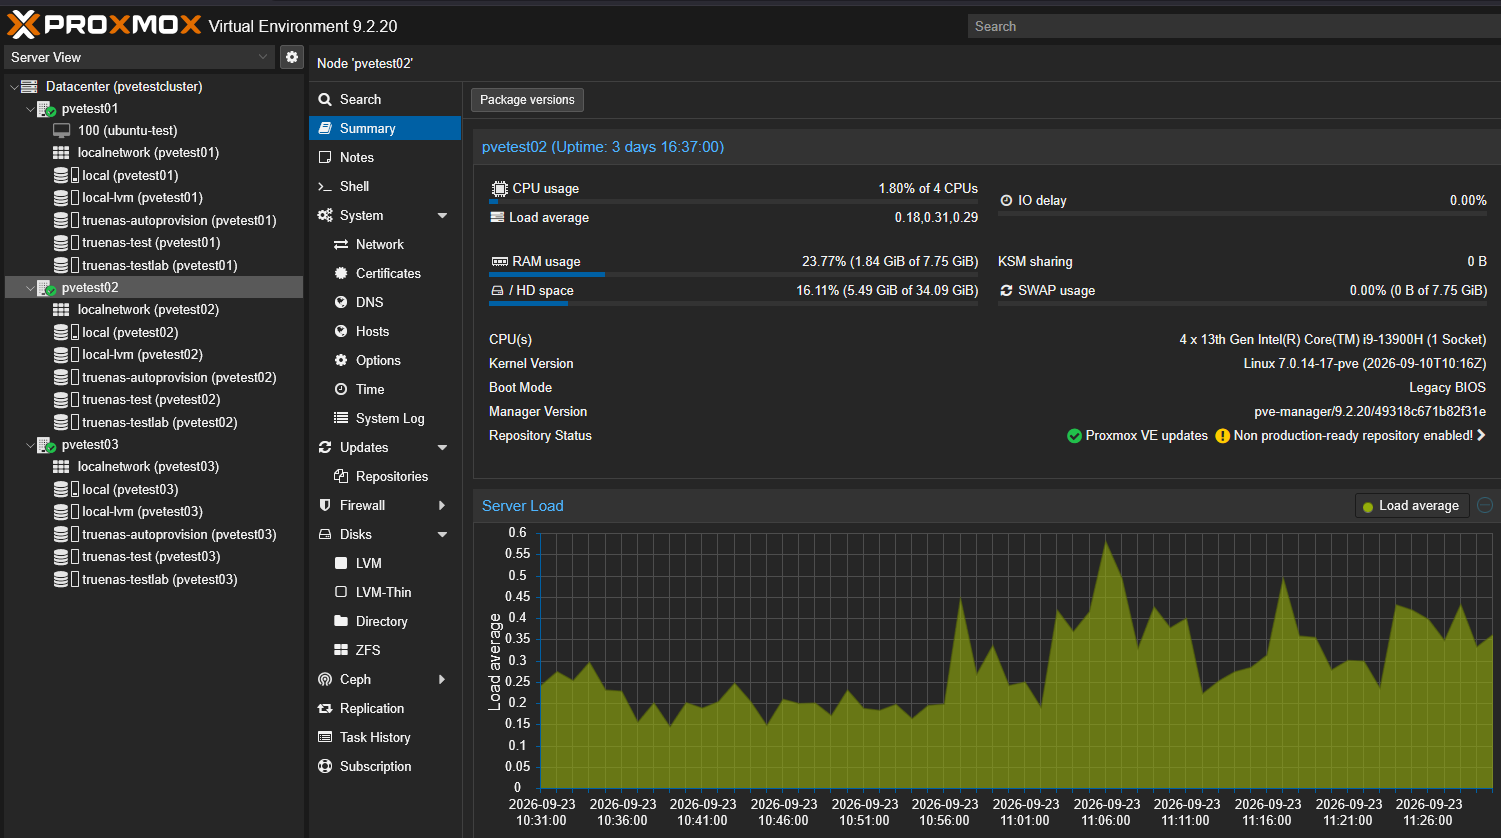
Task: Open the Ceph menu item
Action: (x=385, y=680)
